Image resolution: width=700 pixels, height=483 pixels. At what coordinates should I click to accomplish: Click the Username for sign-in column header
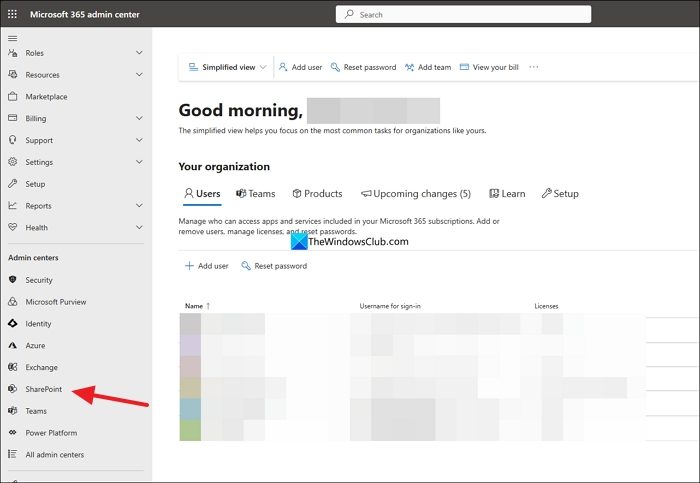click(390, 306)
